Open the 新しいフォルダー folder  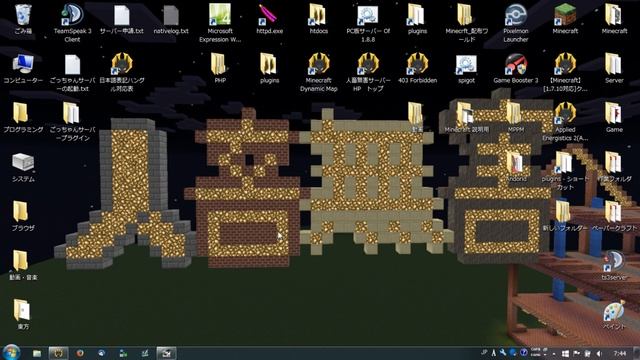click(x=565, y=216)
